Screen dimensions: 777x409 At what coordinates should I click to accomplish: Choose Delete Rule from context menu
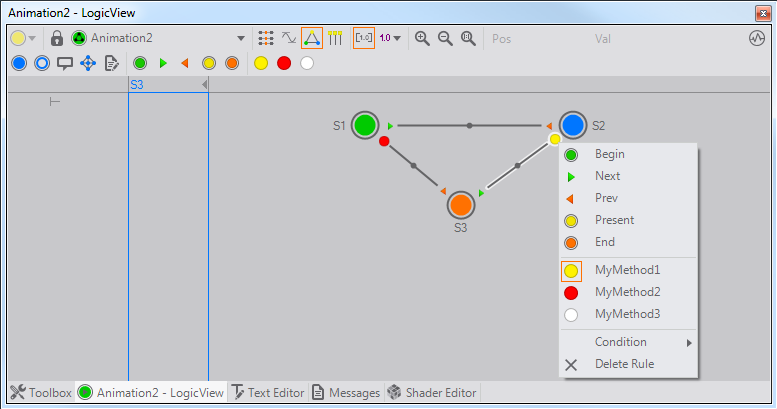(624, 364)
